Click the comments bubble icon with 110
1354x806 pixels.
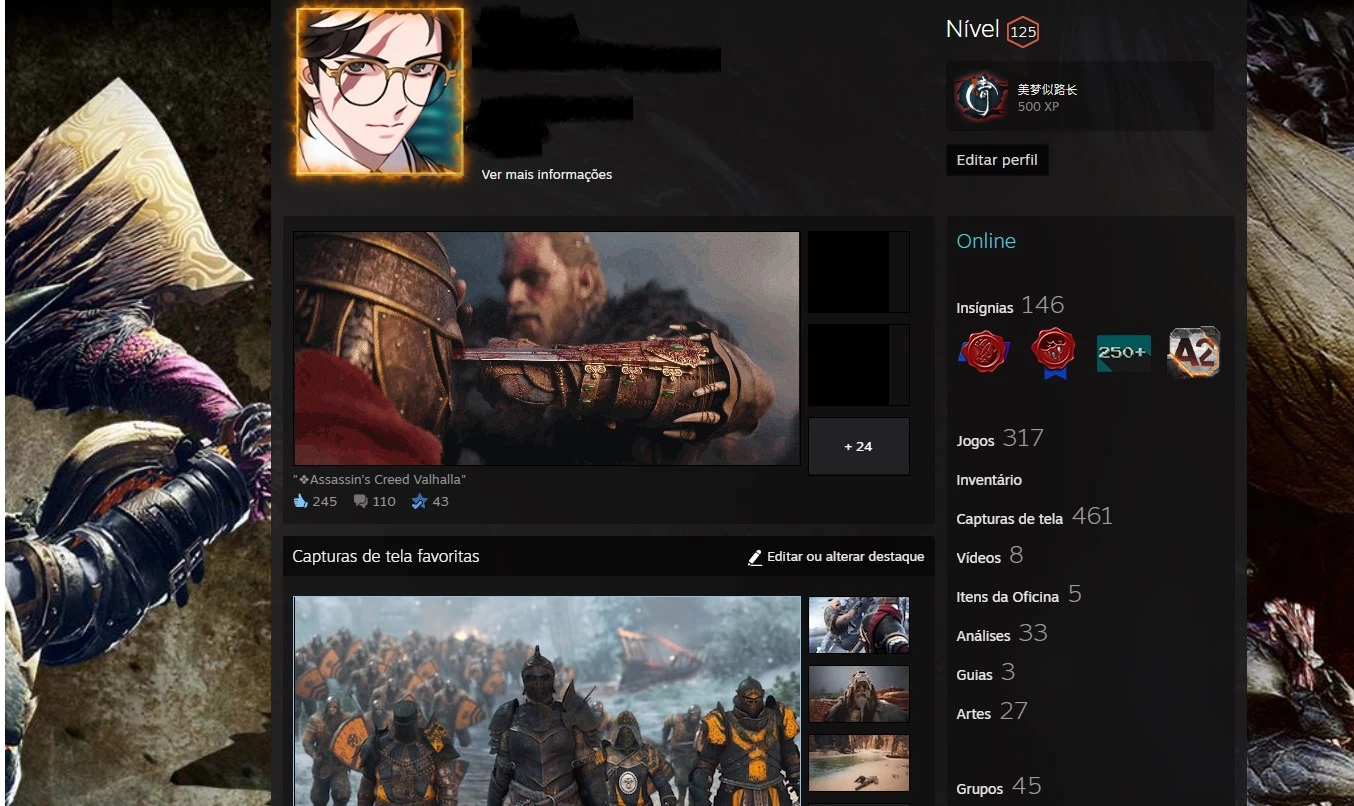click(360, 501)
